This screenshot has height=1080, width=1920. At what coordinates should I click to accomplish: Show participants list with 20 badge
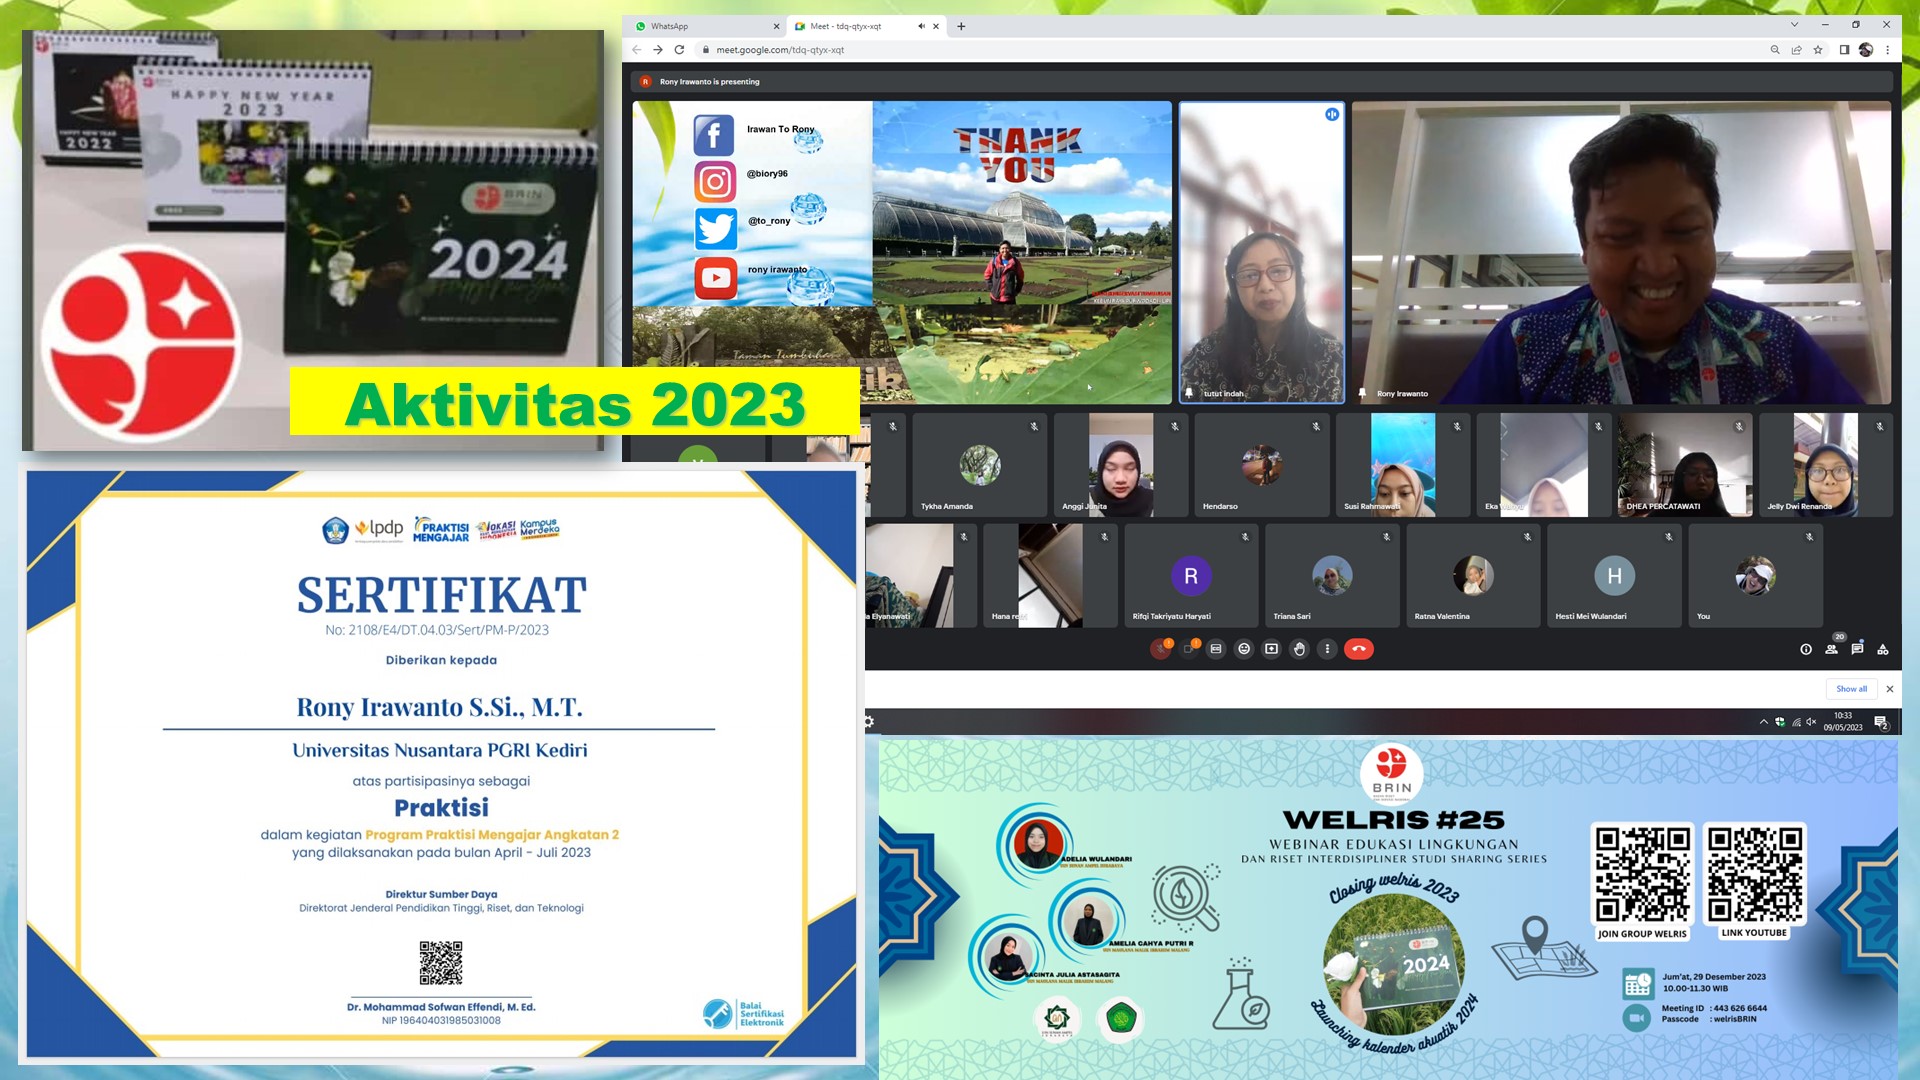tap(1832, 649)
